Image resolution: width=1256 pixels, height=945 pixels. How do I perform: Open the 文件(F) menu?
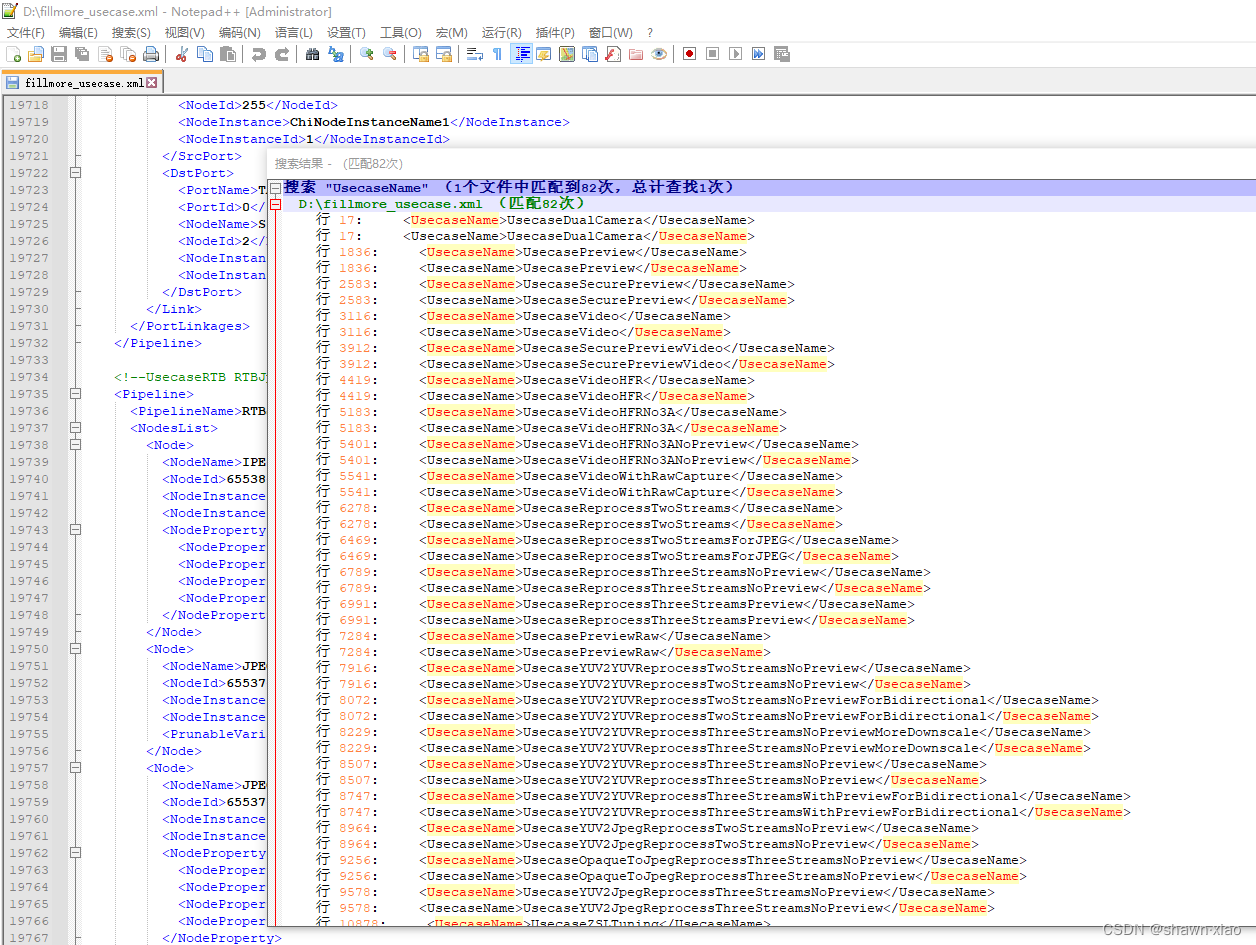[26, 33]
